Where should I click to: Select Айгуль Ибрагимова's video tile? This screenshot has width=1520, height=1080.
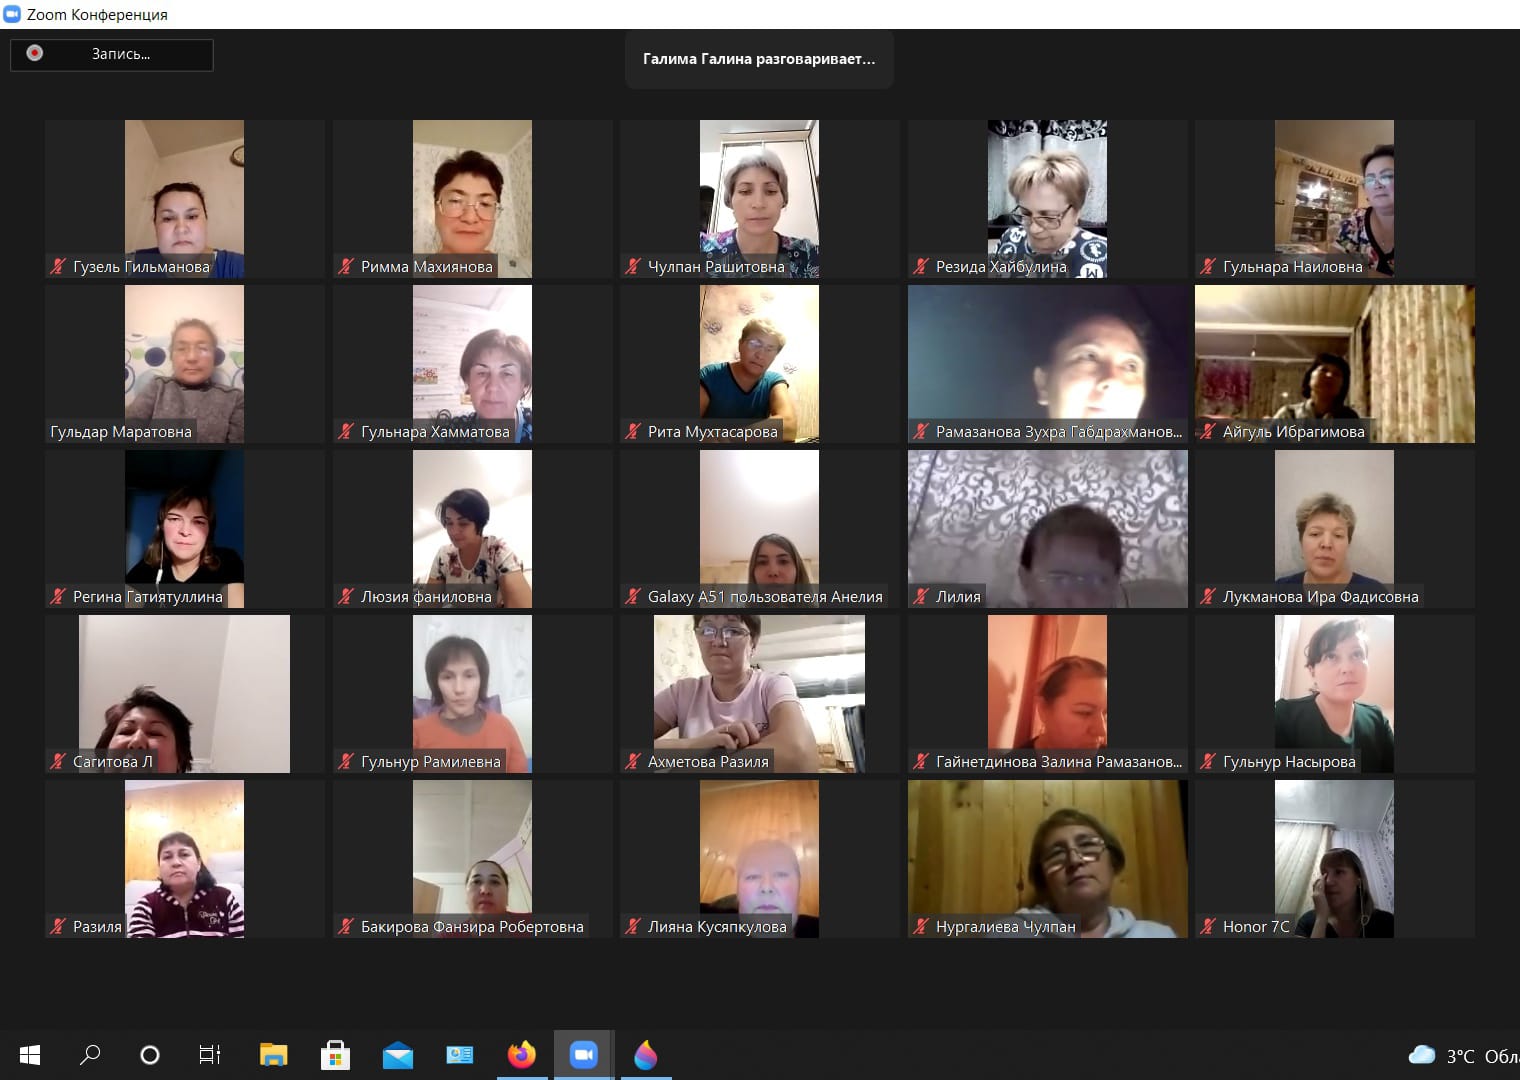pyautogui.click(x=1334, y=363)
